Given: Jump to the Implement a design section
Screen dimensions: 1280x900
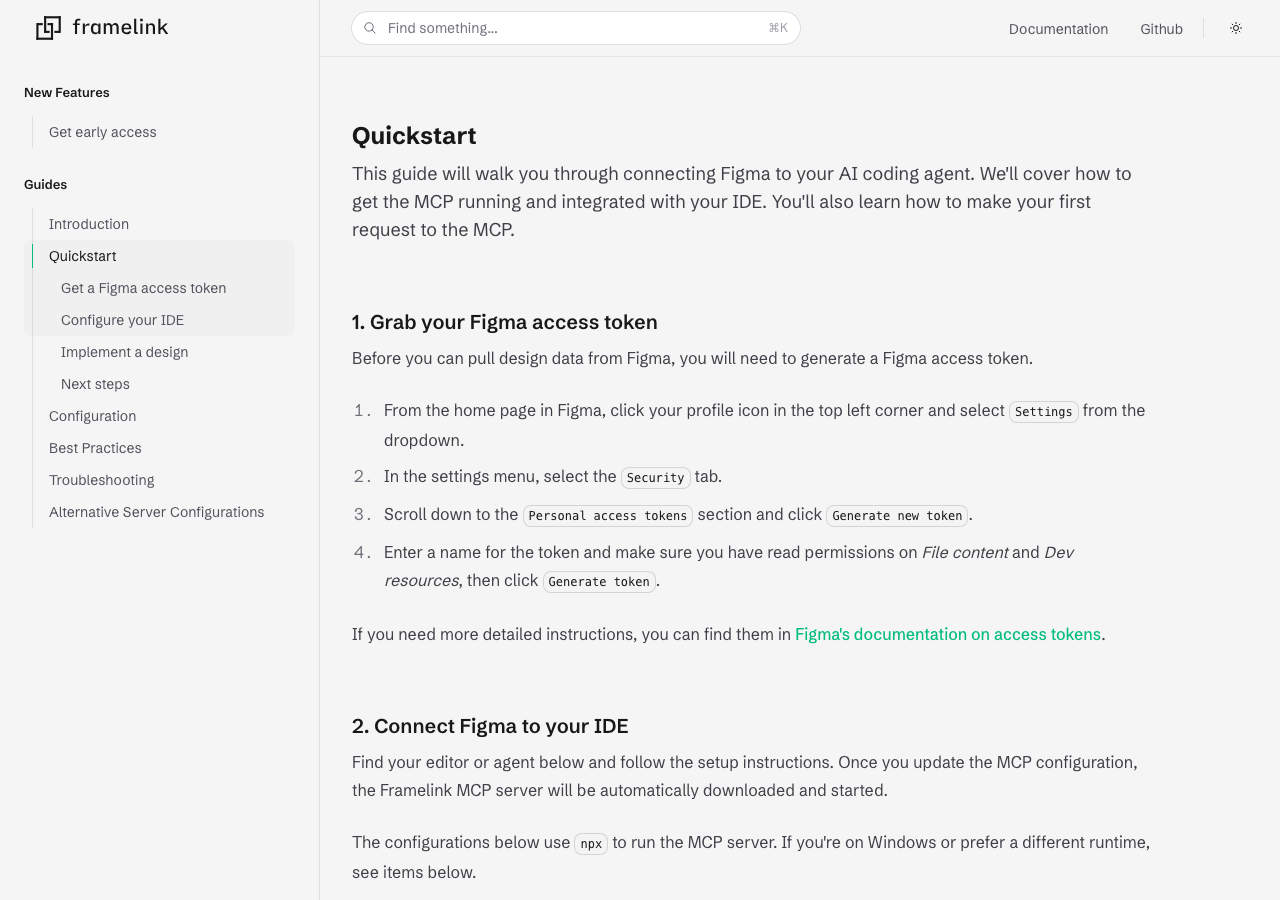Looking at the screenshot, I should click(x=124, y=352).
